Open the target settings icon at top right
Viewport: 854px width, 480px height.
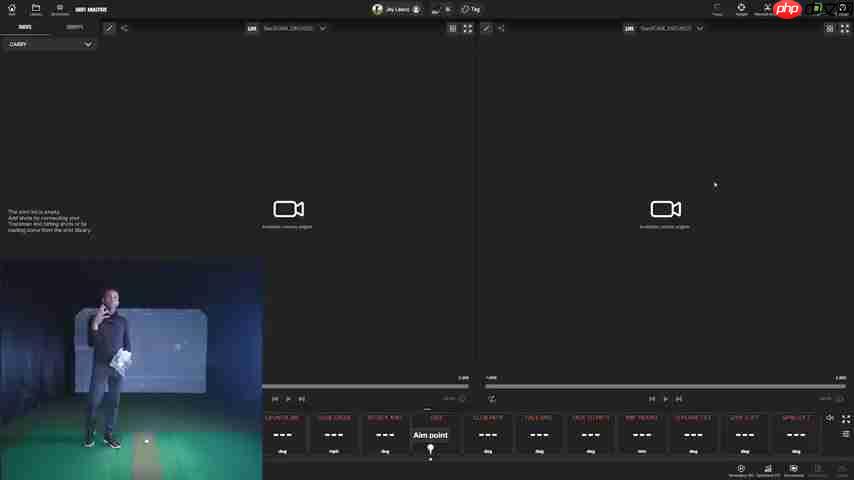(741, 9)
